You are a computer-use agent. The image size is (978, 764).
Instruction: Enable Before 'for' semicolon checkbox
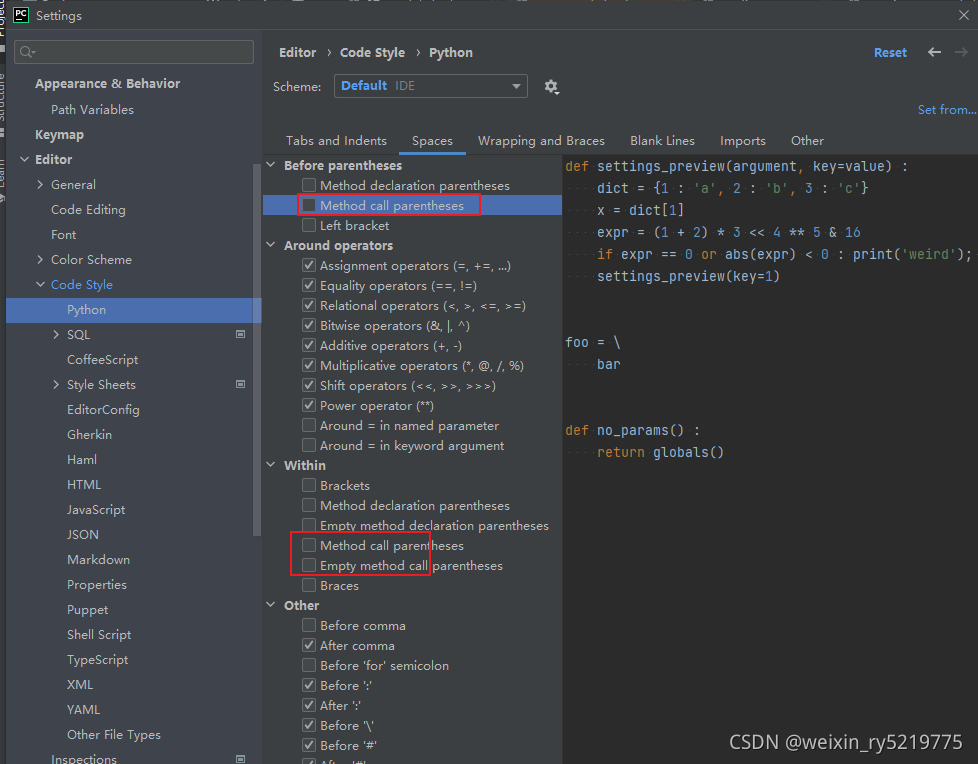[x=309, y=665]
